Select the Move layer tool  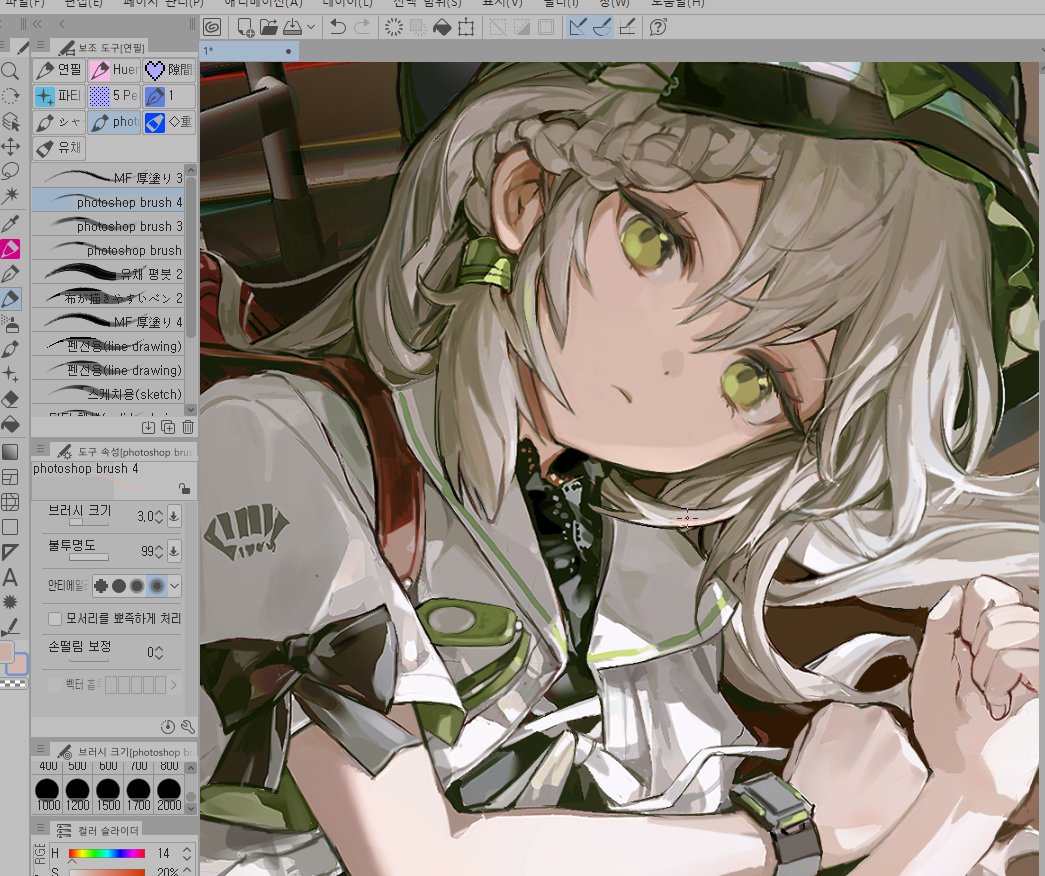pyautogui.click(x=10, y=146)
